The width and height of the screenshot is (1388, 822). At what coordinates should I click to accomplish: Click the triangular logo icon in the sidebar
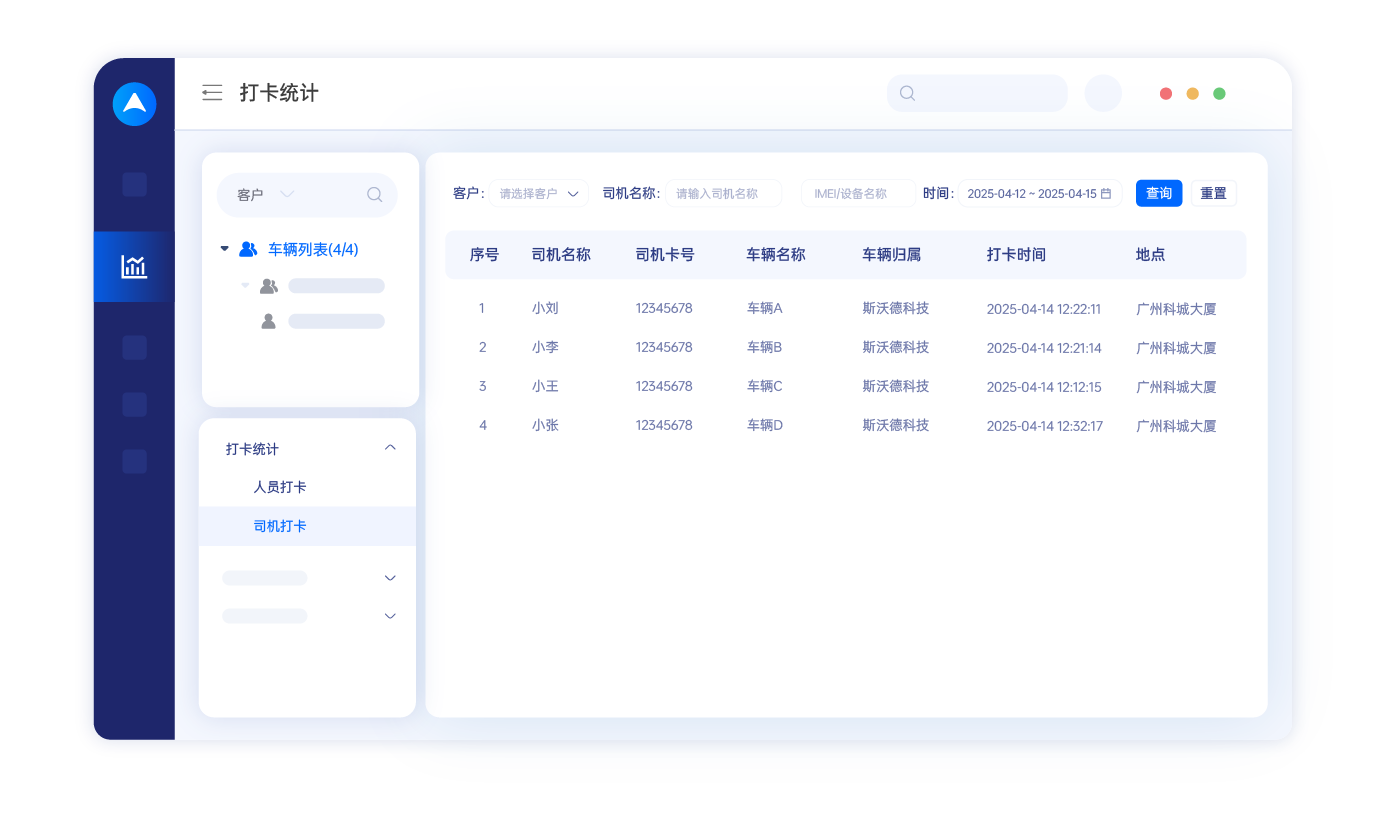[134, 103]
